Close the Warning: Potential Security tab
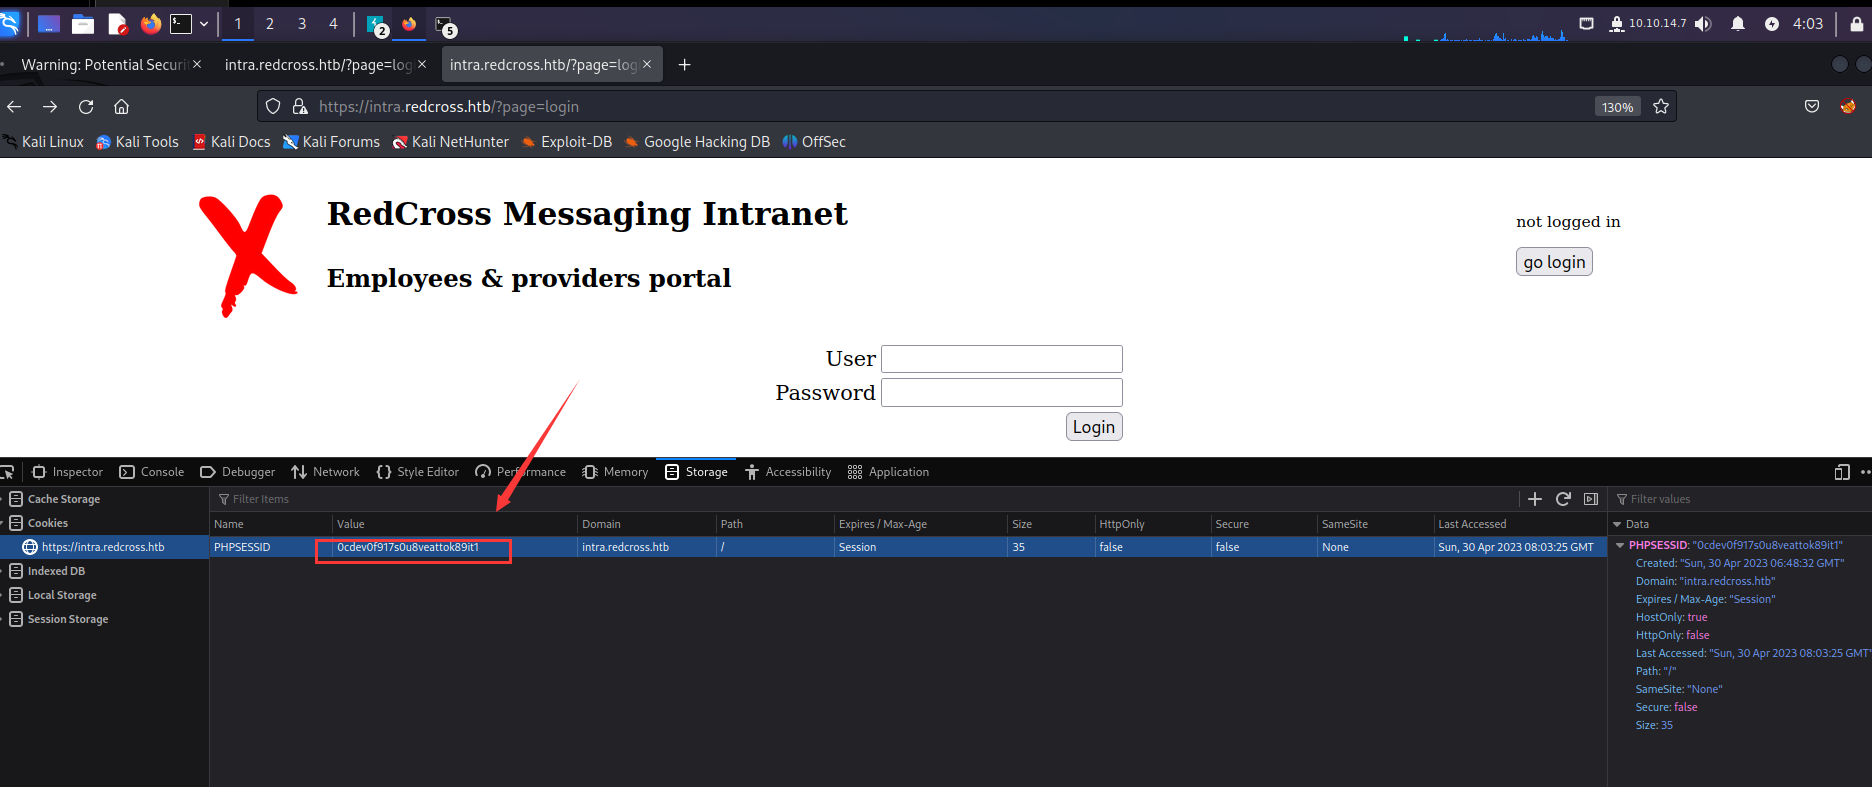This screenshot has height=787, width=1872. pyautogui.click(x=197, y=64)
